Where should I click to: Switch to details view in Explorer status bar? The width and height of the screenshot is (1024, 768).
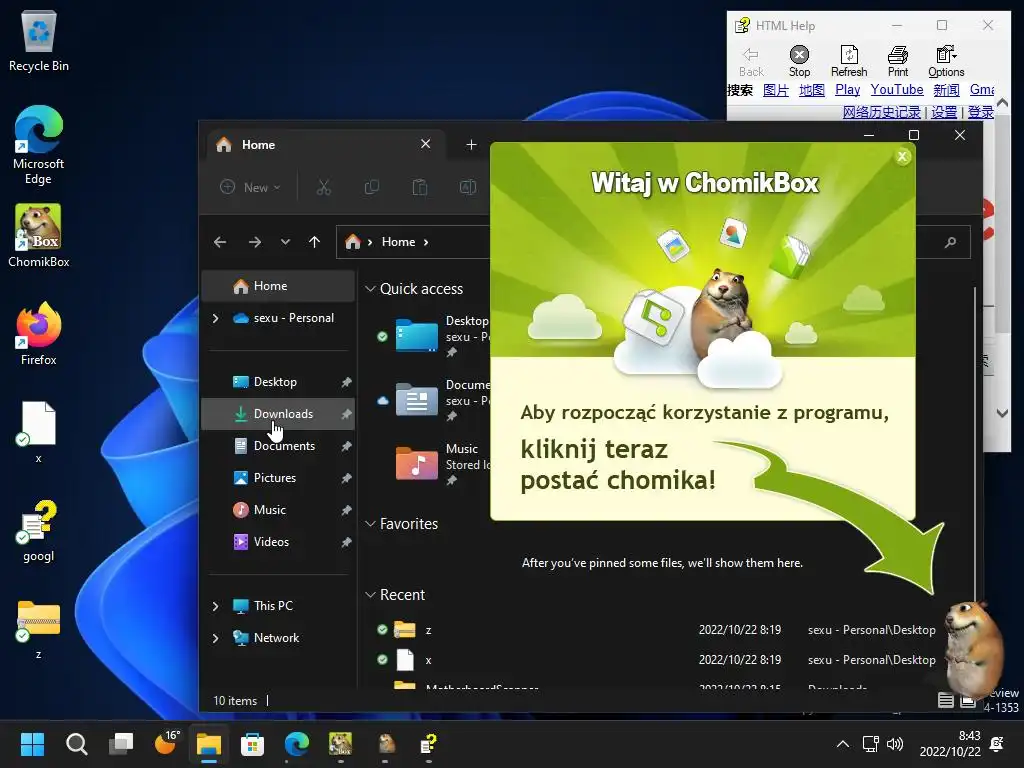(x=946, y=701)
